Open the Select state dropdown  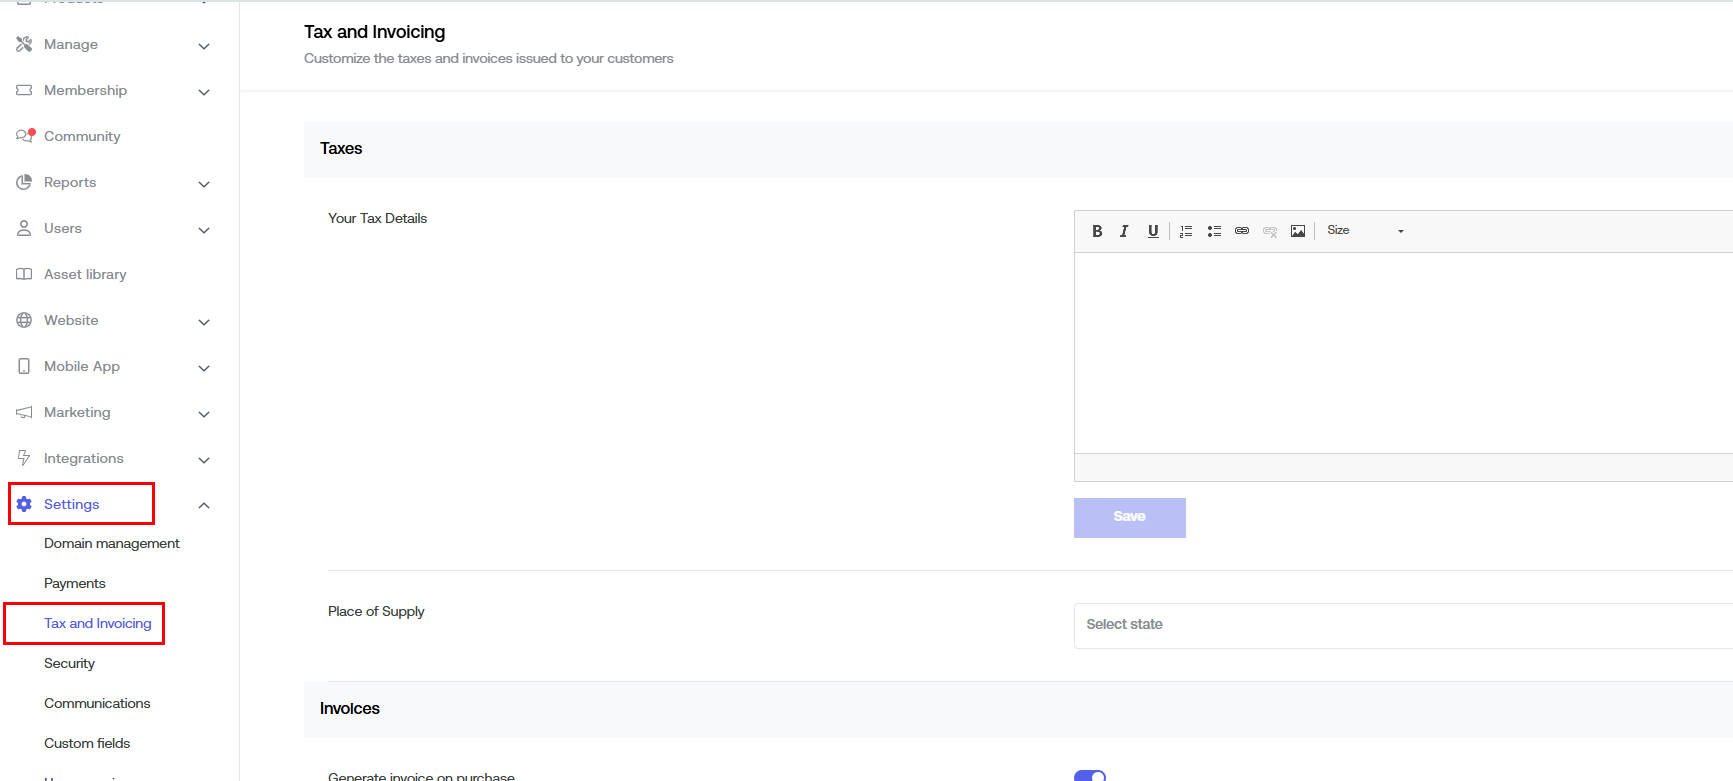tap(1400, 625)
